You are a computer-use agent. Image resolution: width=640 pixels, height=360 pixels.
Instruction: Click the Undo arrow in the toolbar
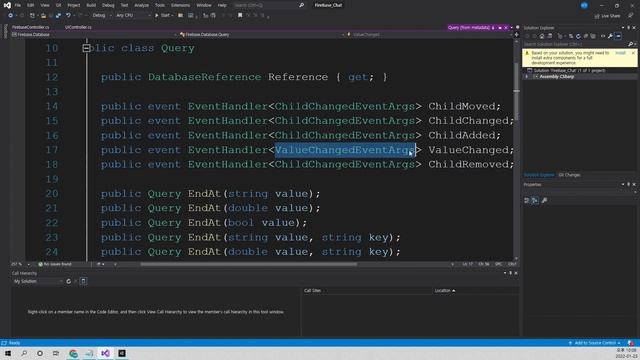click(x=68, y=16)
